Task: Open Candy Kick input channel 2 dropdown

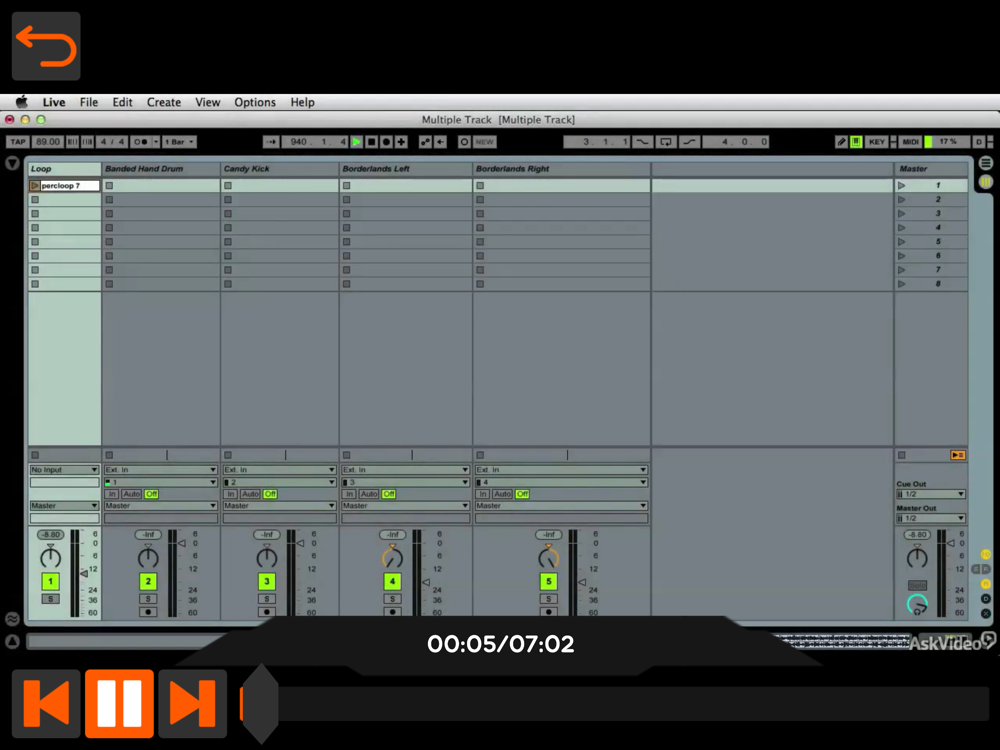Action: pos(279,482)
